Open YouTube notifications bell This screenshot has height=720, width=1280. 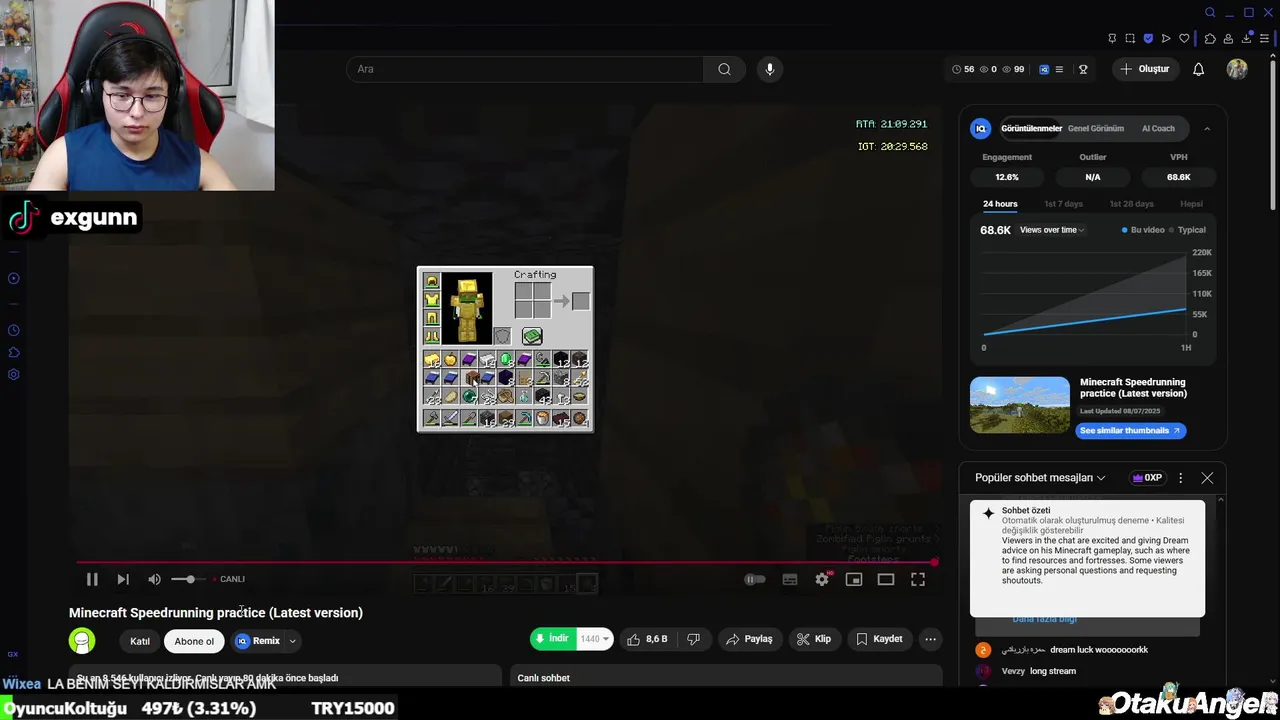click(1198, 69)
